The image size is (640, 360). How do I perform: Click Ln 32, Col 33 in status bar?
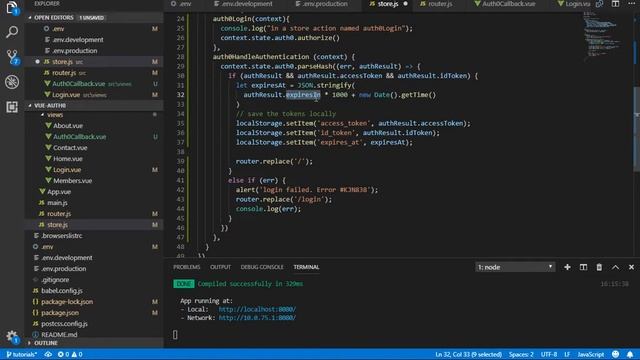point(468,354)
